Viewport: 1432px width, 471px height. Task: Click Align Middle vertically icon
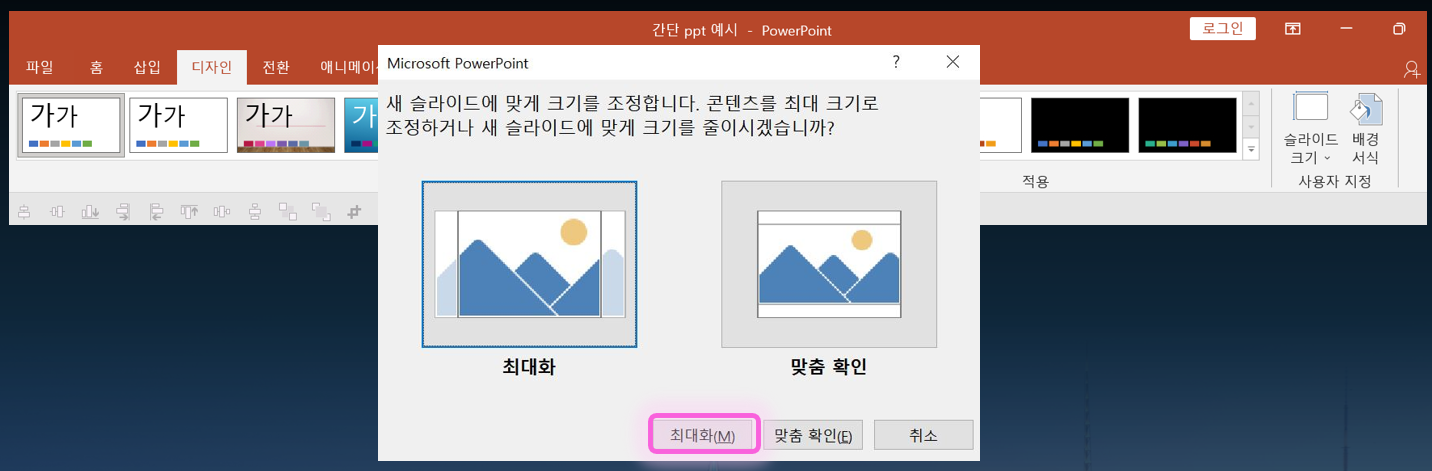tap(57, 212)
